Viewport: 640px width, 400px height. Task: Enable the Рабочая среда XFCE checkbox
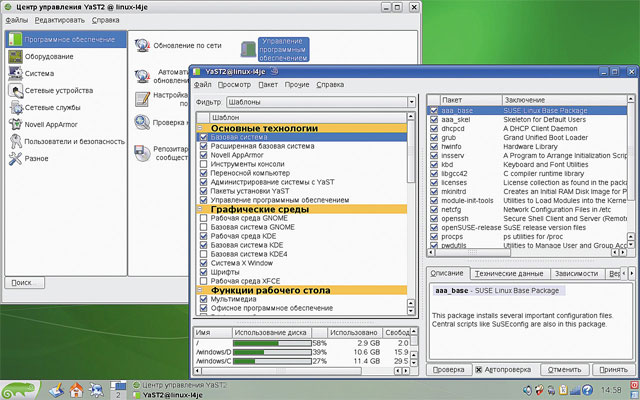coord(203,281)
